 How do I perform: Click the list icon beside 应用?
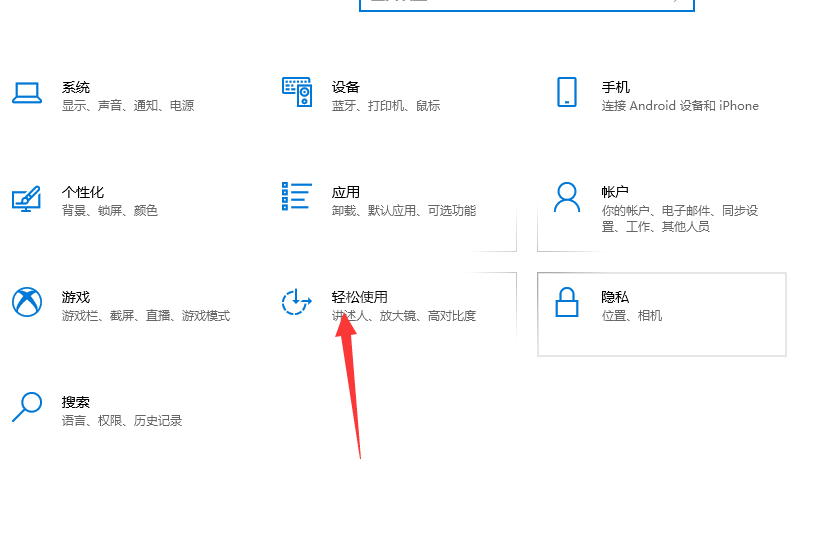[x=297, y=196]
